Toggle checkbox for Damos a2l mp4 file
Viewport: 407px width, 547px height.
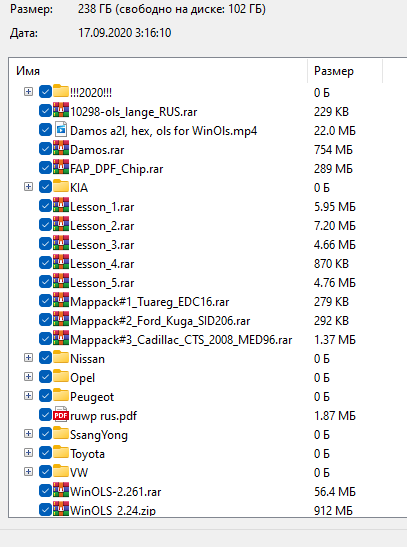click(45, 130)
